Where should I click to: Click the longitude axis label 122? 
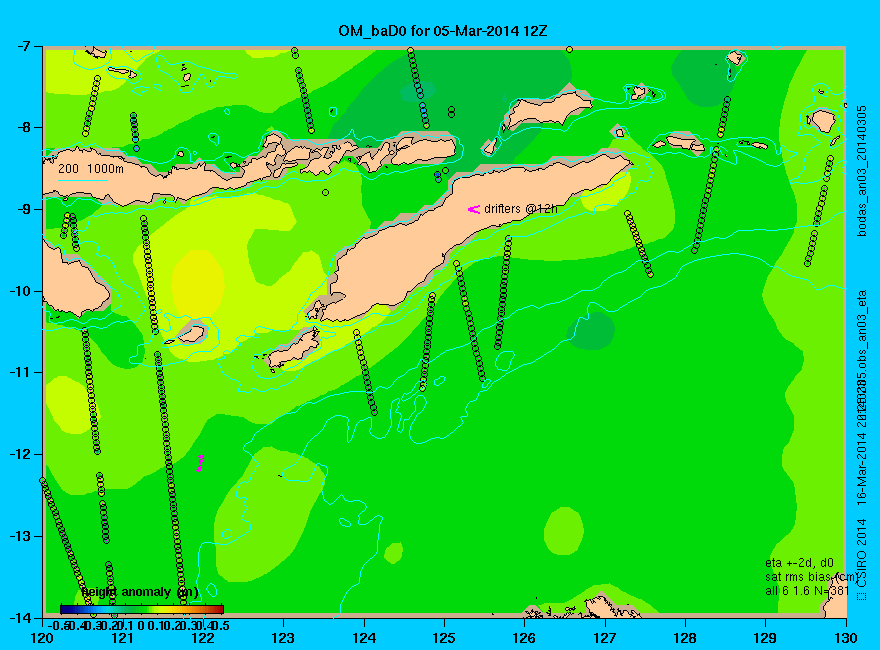pyautogui.click(x=203, y=638)
